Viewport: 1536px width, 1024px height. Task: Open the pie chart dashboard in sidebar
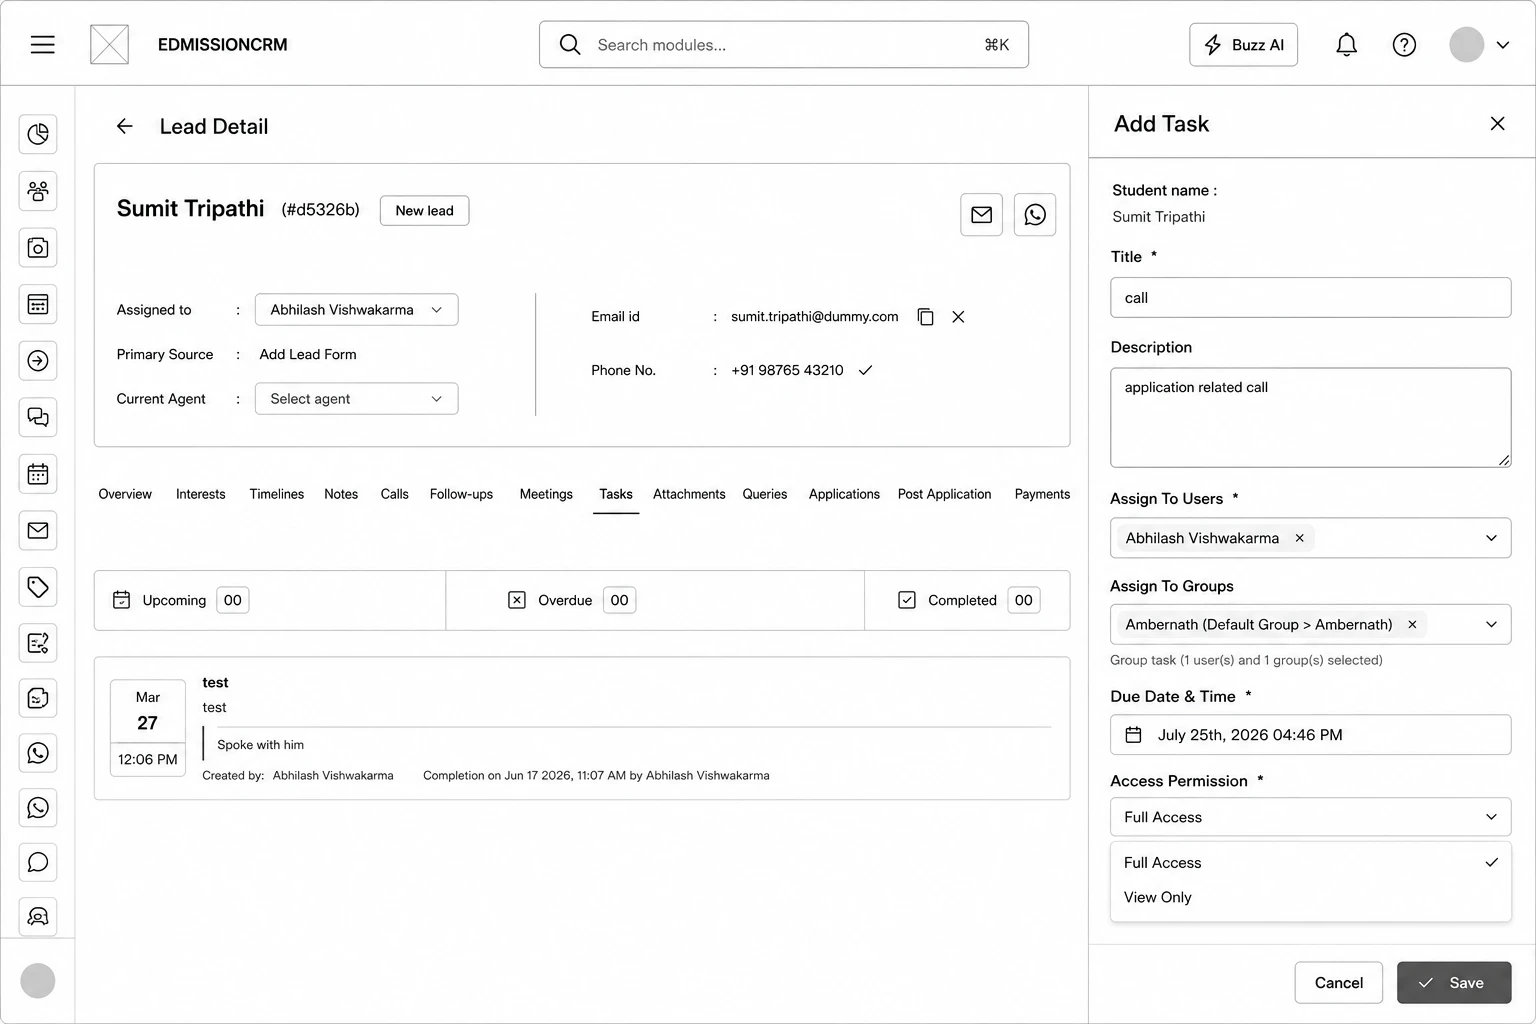pyautogui.click(x=38, y=134)
